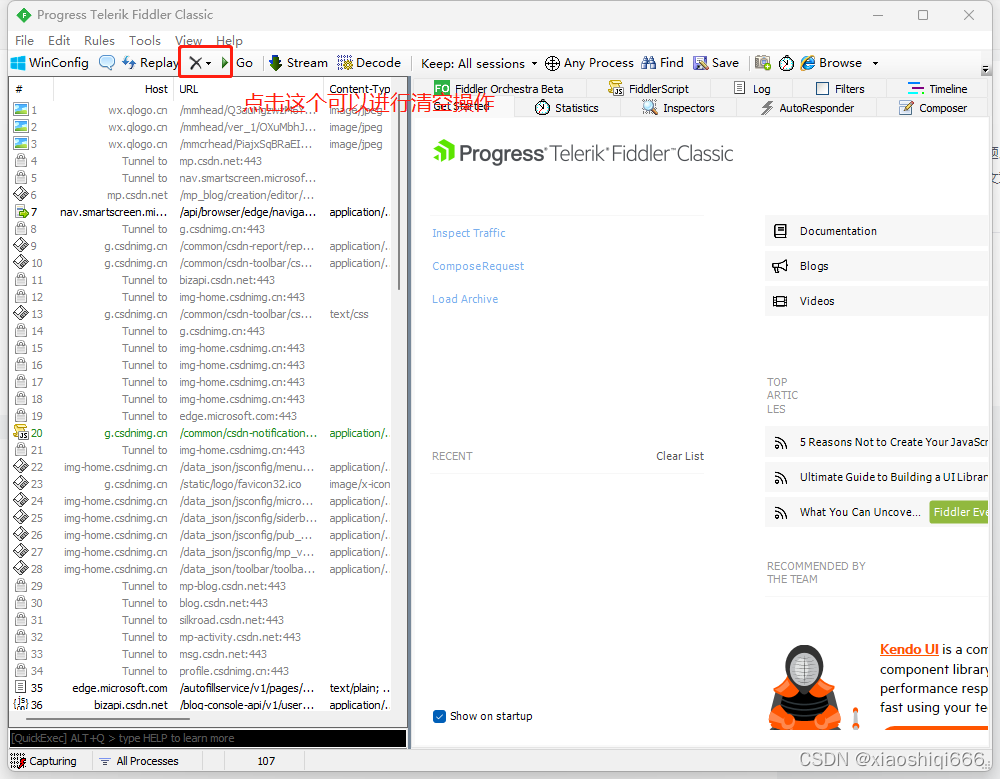Open the Tools menu

pos(145,40)
